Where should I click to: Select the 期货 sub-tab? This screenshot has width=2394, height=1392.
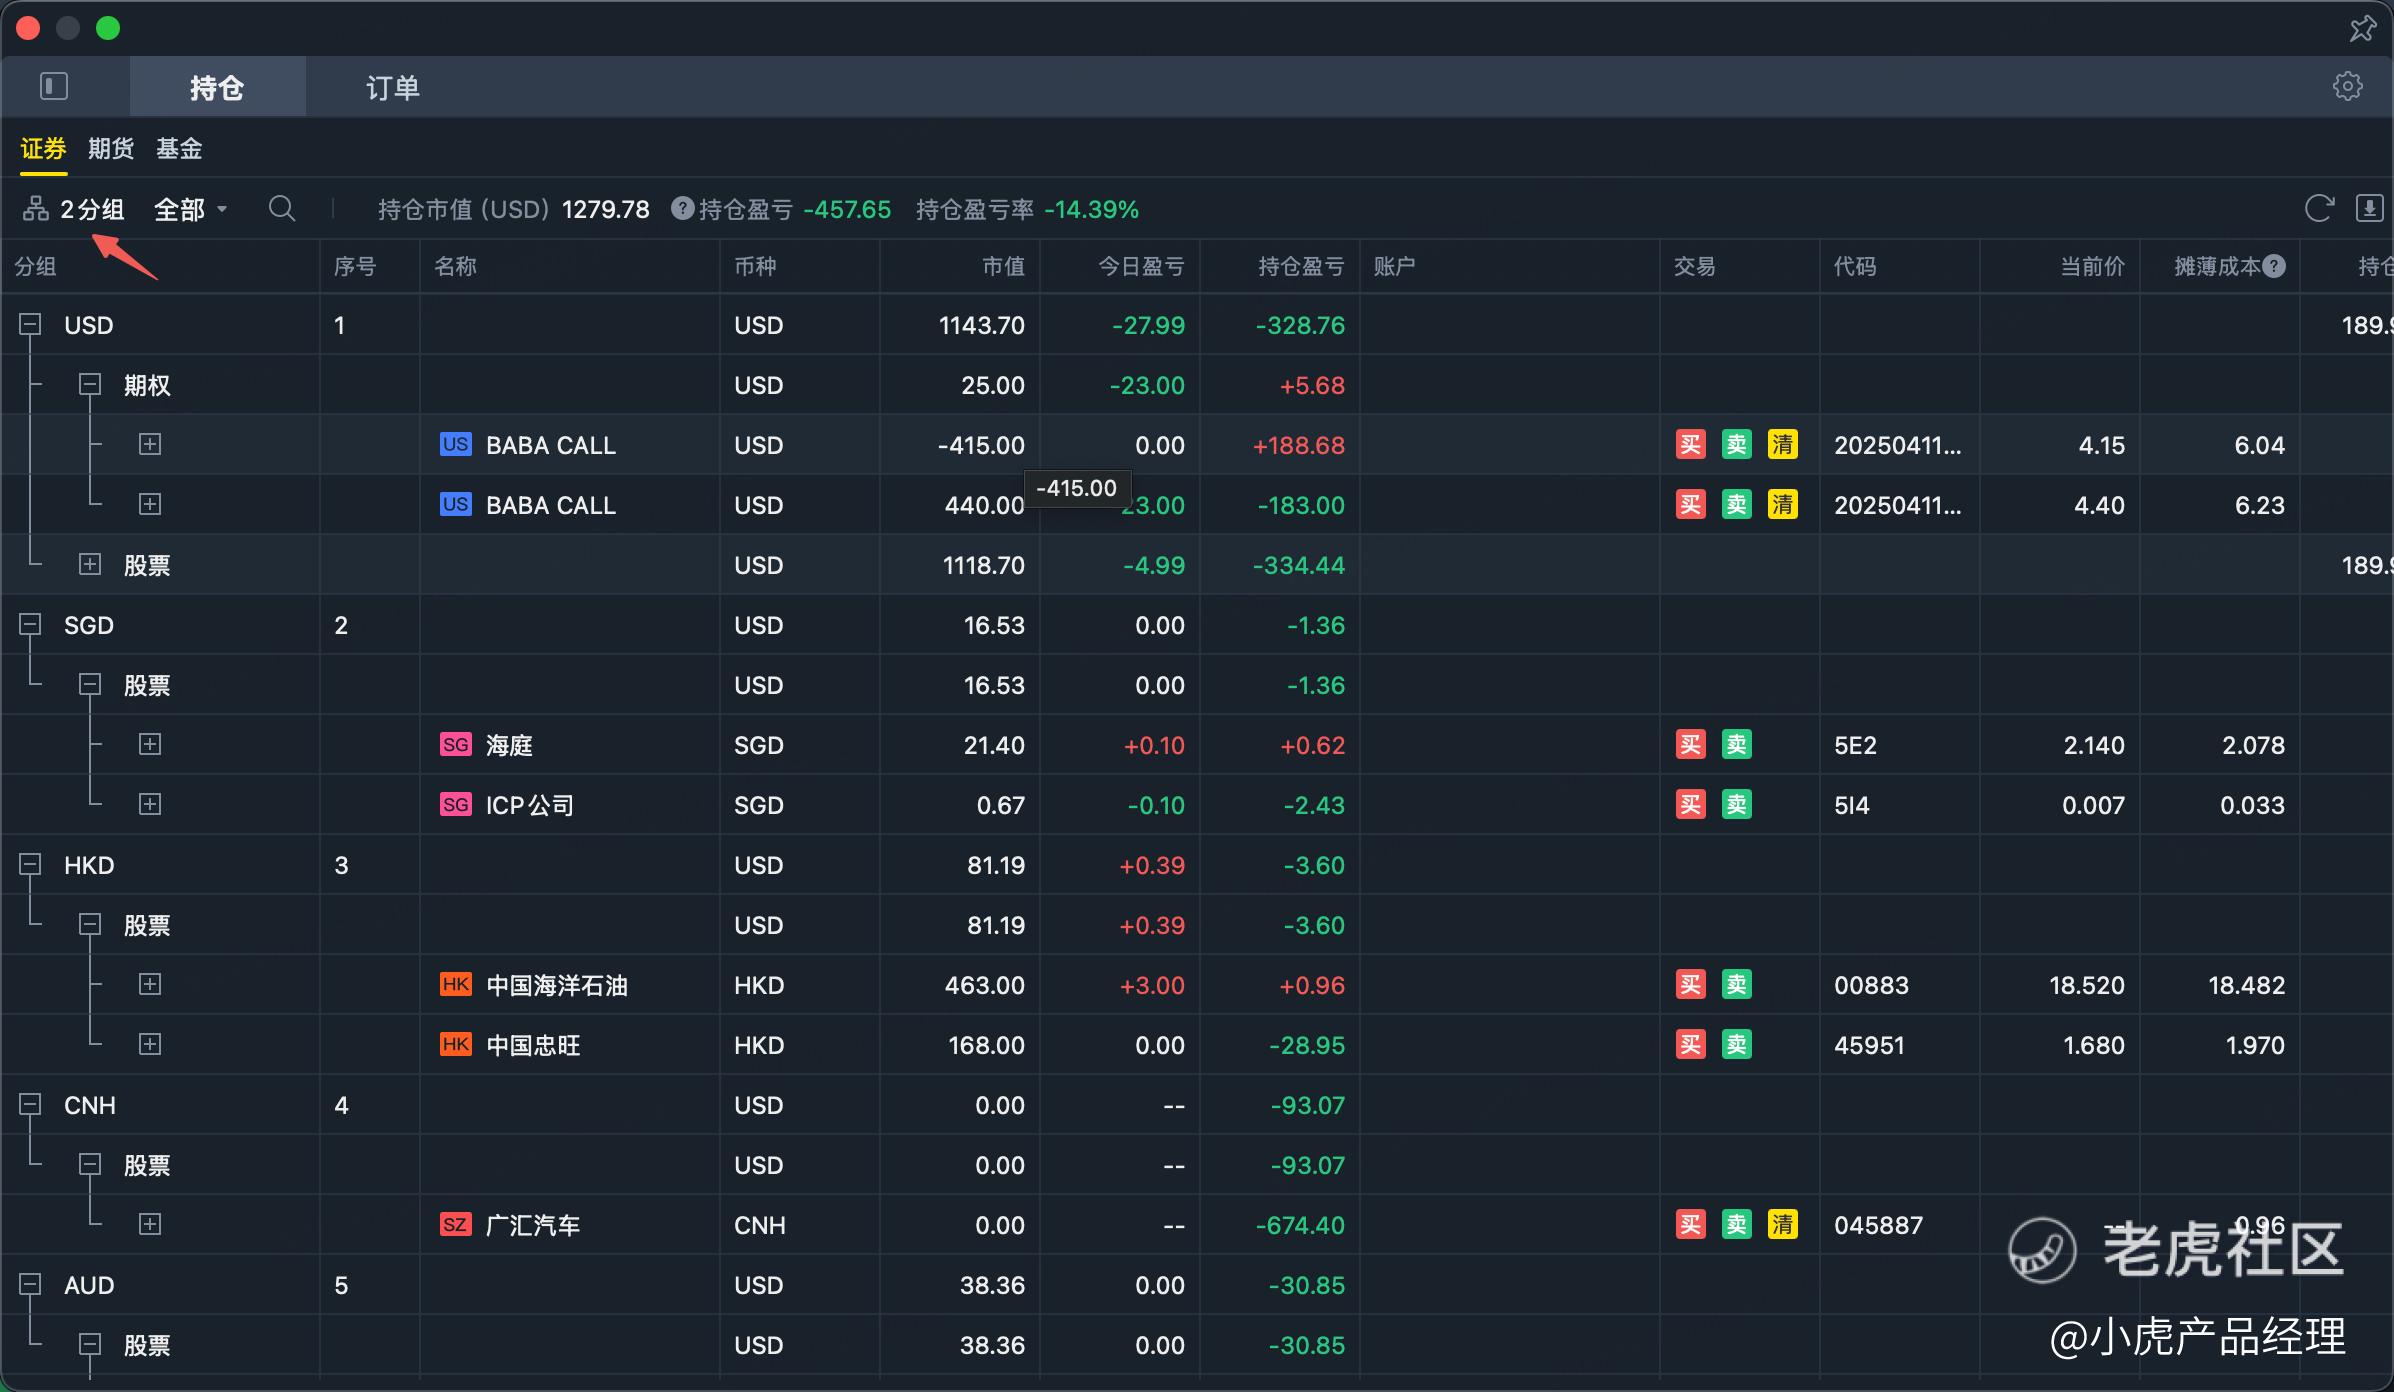coord(110,149)
